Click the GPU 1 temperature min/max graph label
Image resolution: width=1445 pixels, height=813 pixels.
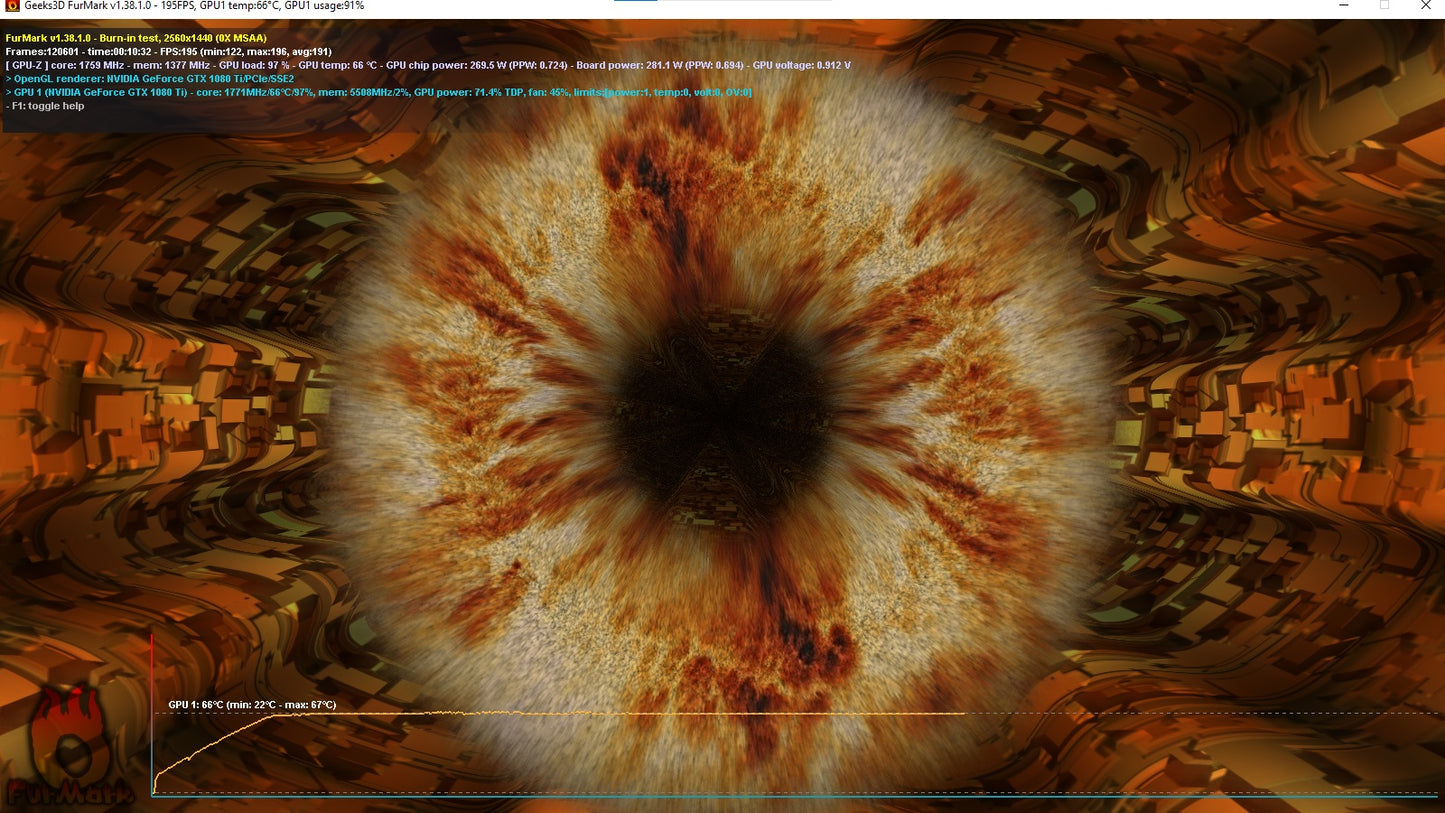(x=252, y=705)
